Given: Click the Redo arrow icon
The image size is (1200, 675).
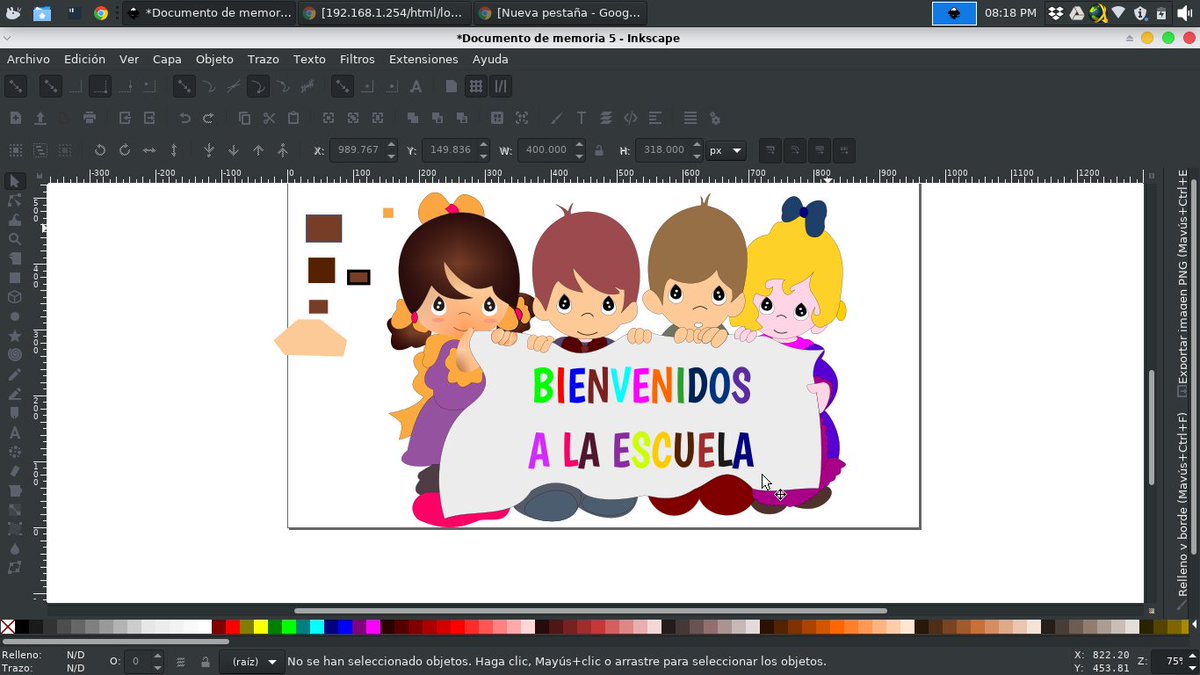Looking at the screenshot, I should point(208,118).
